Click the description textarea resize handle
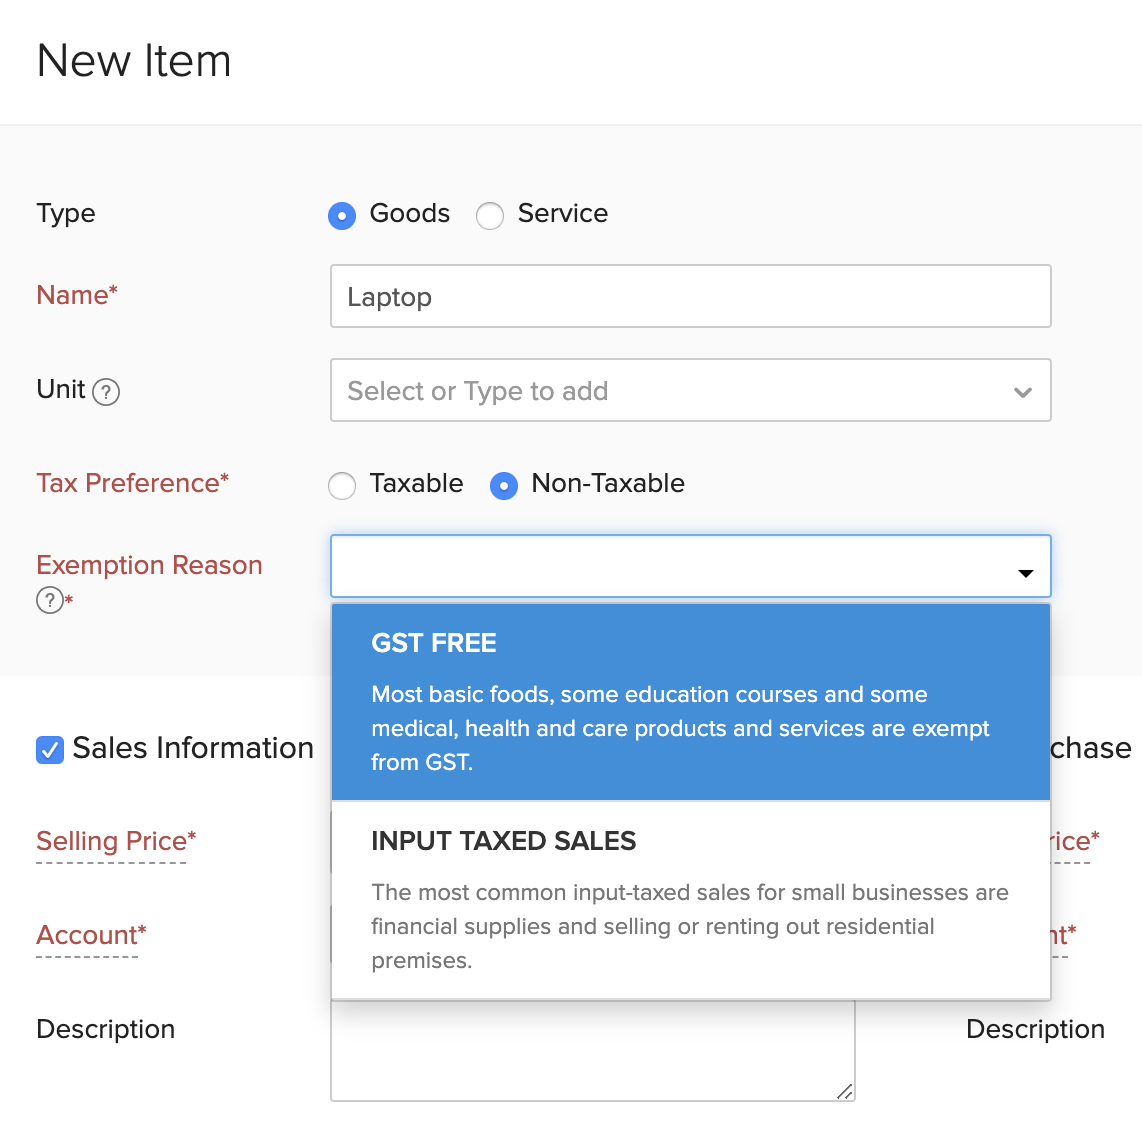 coord(845,1091)
